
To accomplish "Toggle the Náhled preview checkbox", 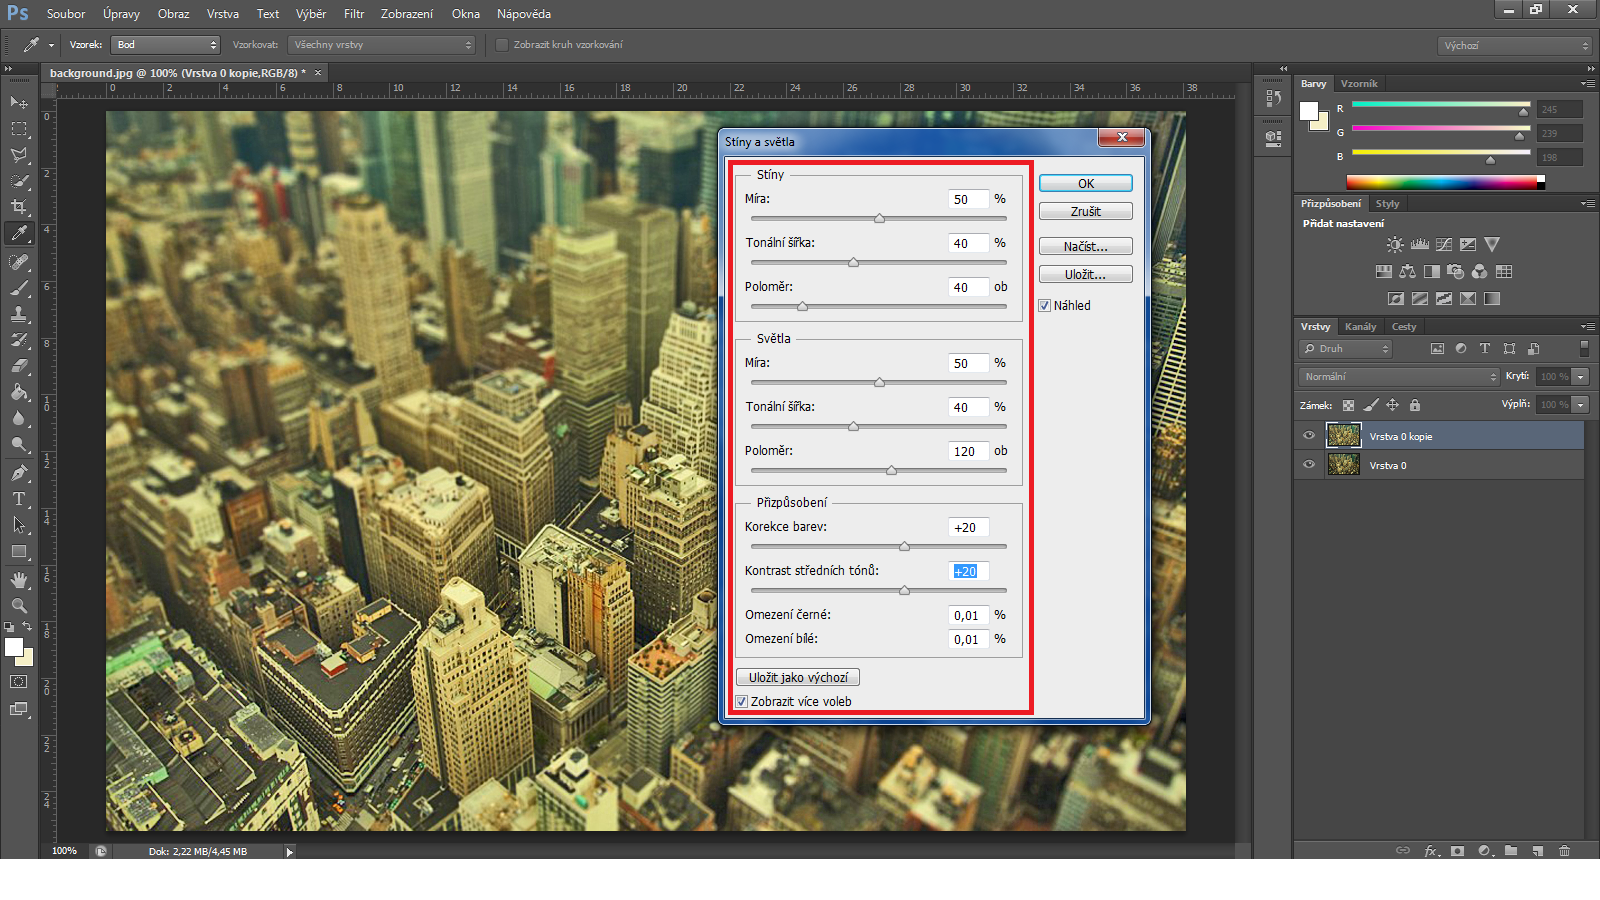I will coord(1045,306).
